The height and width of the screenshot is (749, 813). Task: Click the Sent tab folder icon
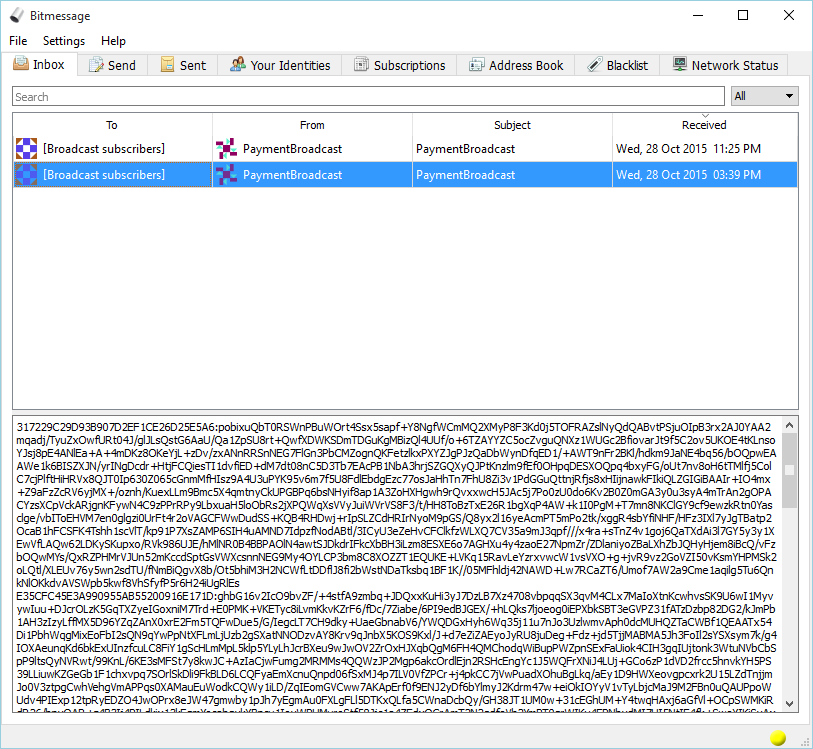tap(167, 65)
